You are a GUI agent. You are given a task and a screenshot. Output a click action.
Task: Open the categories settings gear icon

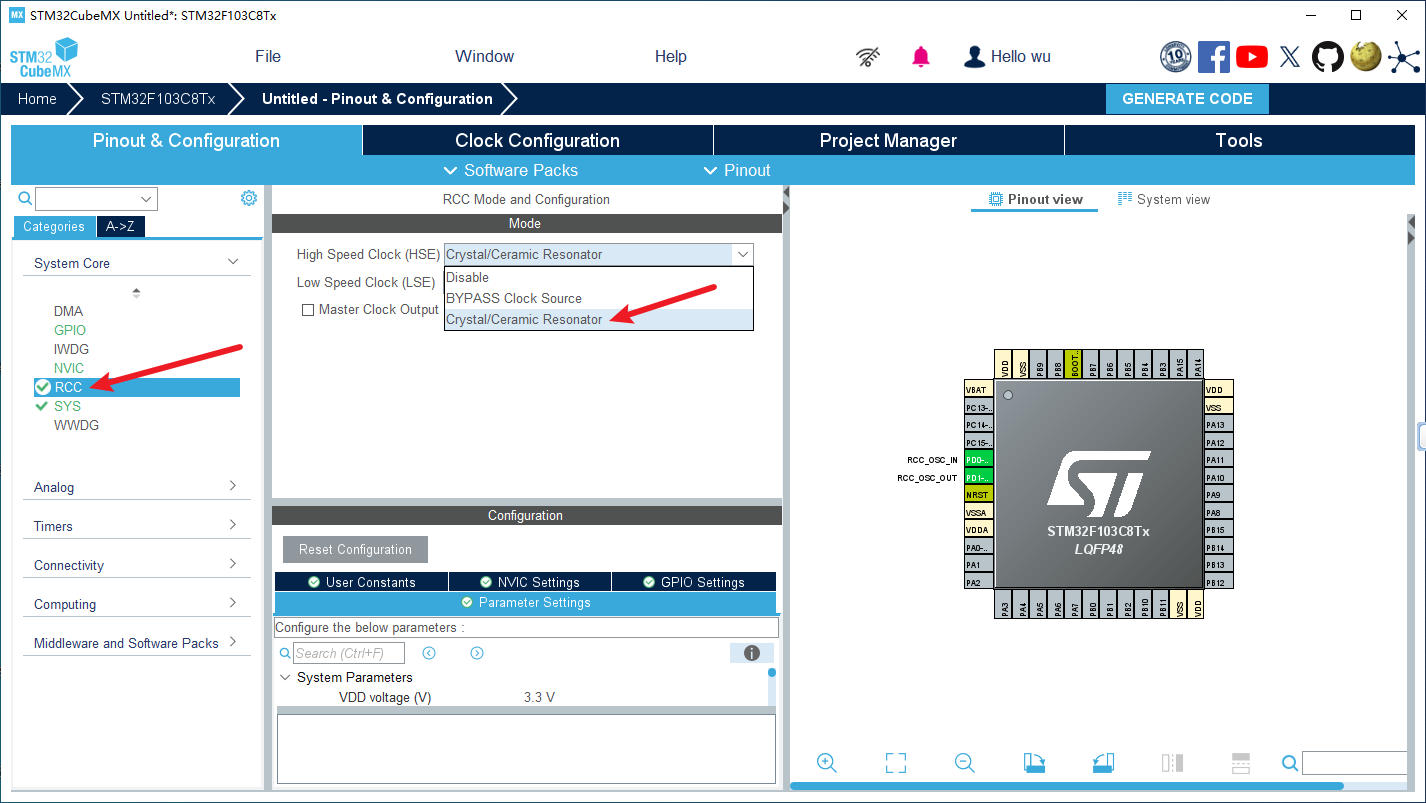[249, 198]
